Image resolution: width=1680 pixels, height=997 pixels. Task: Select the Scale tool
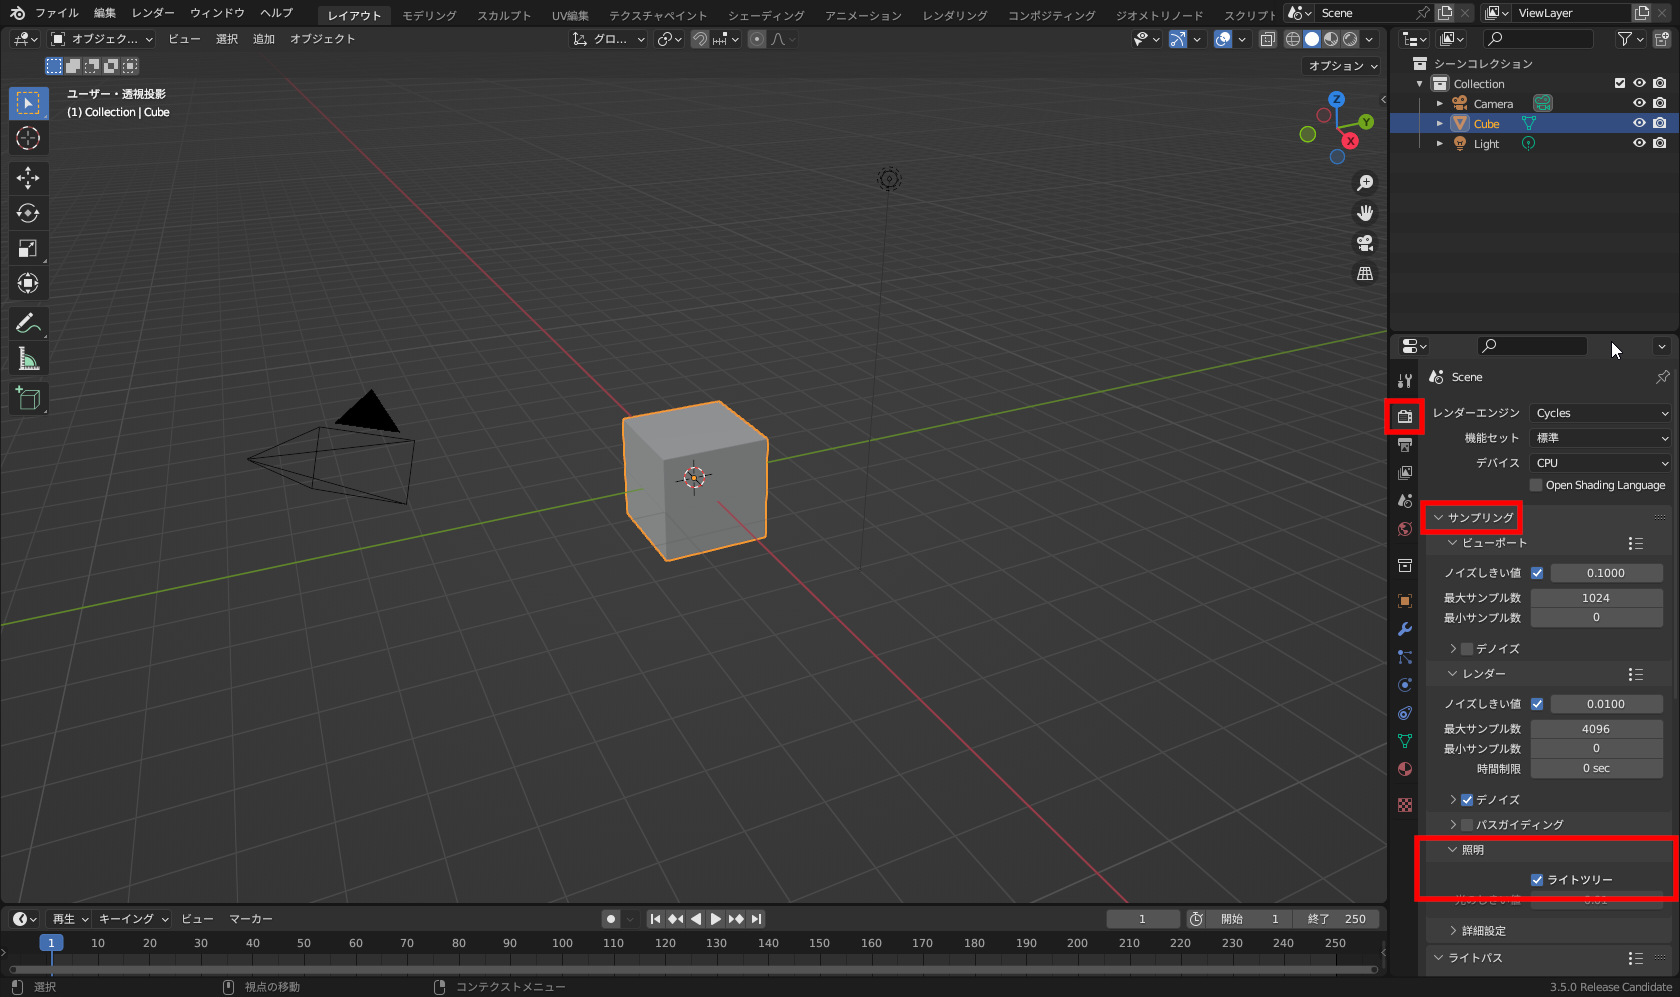[x=28, y=248]
